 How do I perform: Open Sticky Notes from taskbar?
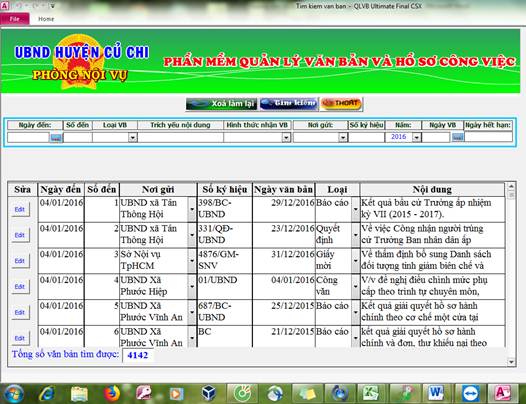(x=308, y=393)
